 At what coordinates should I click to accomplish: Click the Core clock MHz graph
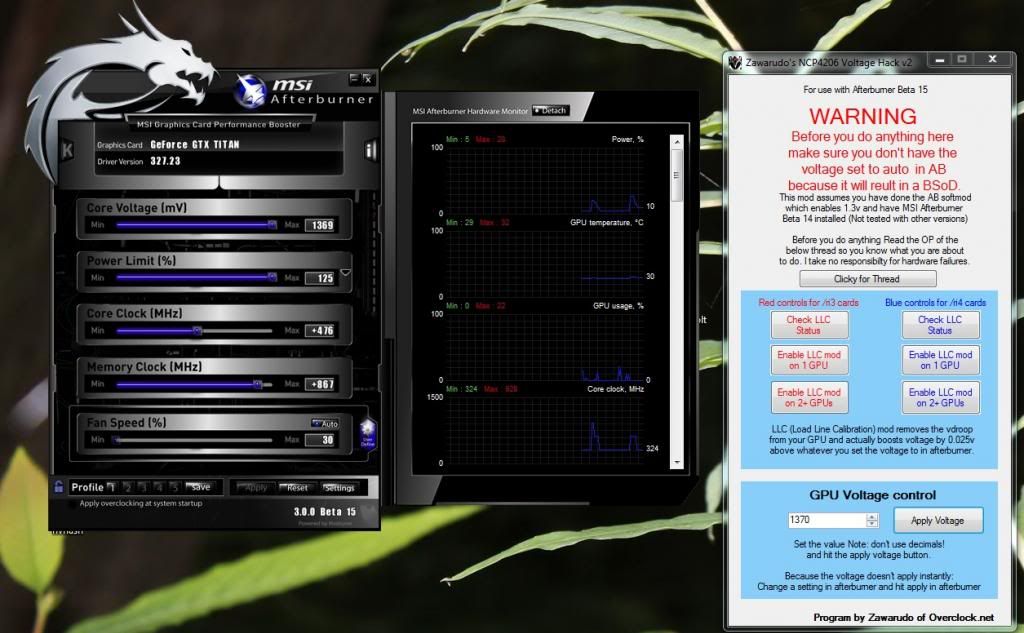tap(545, 430)
